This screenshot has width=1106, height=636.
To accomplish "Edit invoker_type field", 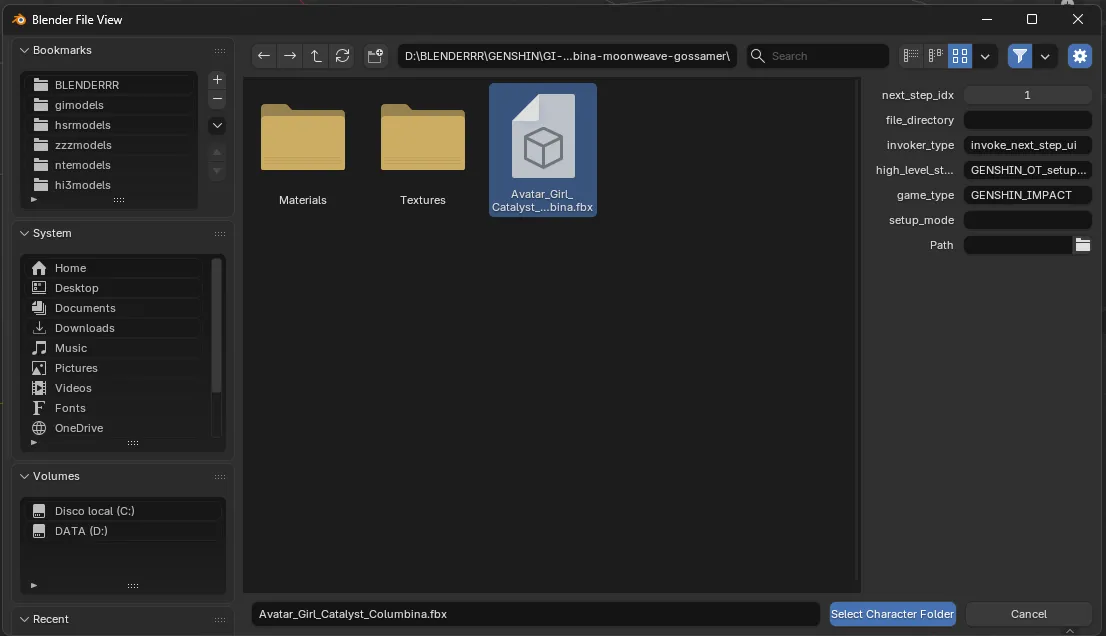I will tap(1027, 145).
